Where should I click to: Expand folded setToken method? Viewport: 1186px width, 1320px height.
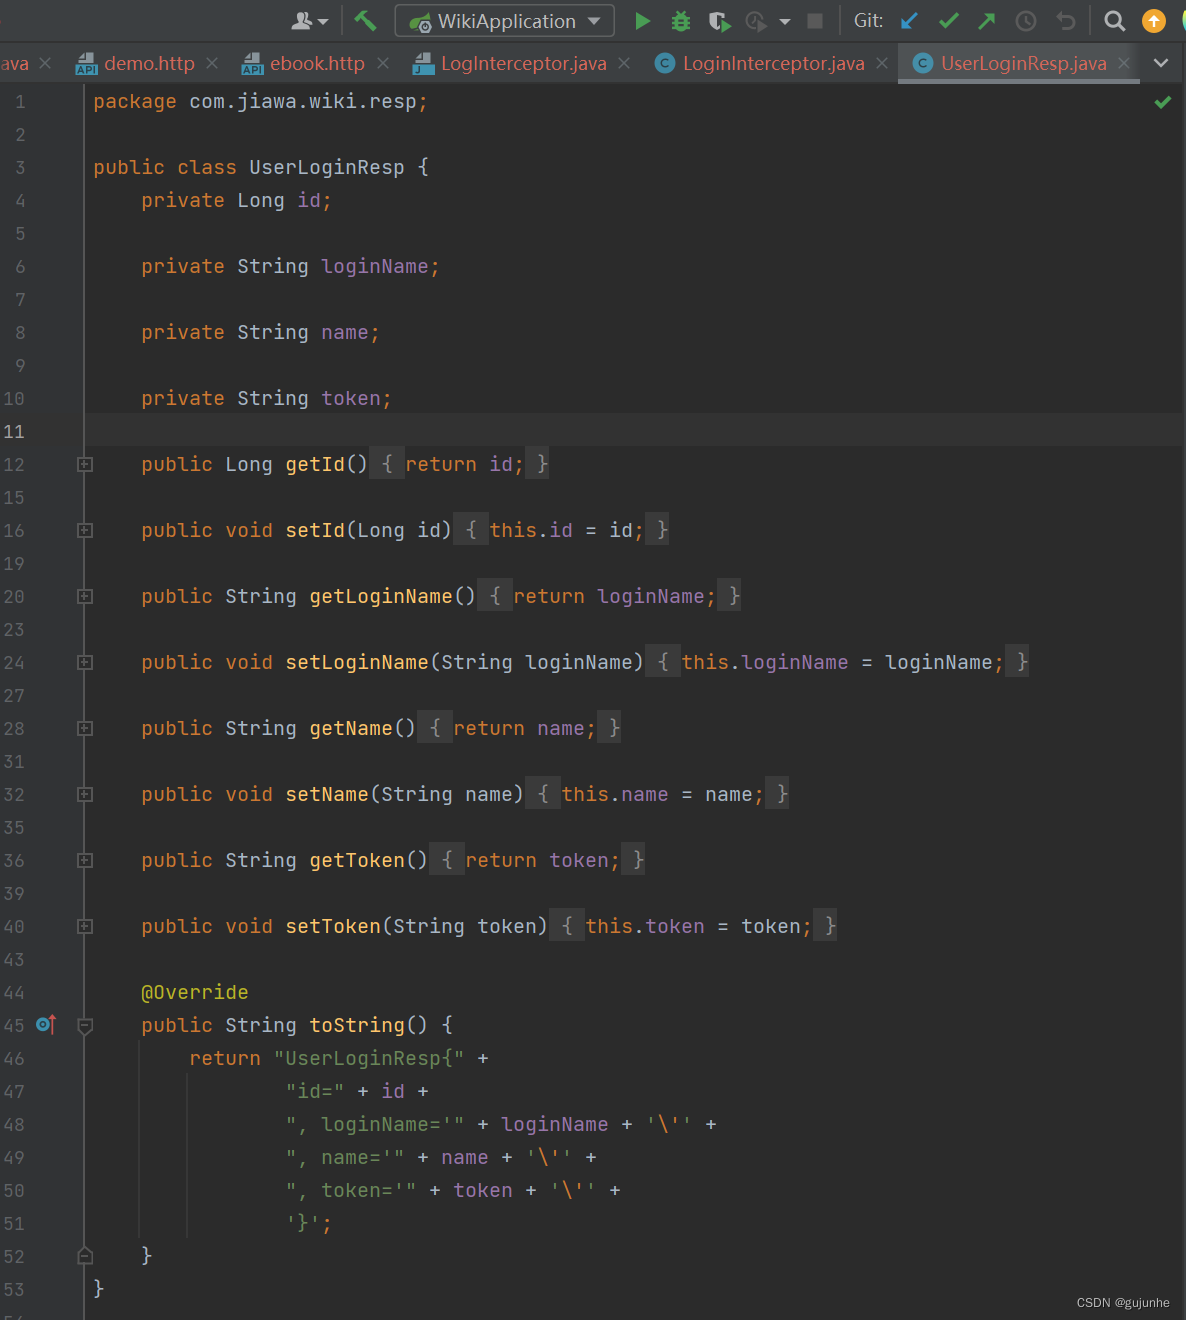pos(85,926)
